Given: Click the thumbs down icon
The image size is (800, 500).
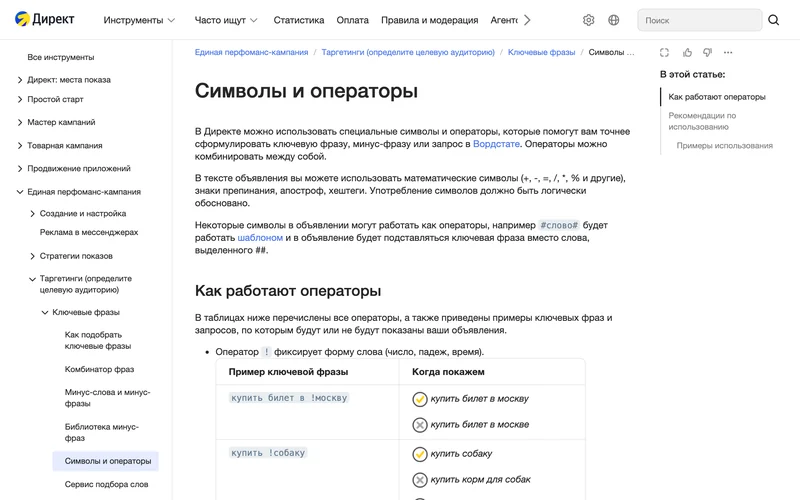Looking at the screenshot, I should (x=707, y=53).
